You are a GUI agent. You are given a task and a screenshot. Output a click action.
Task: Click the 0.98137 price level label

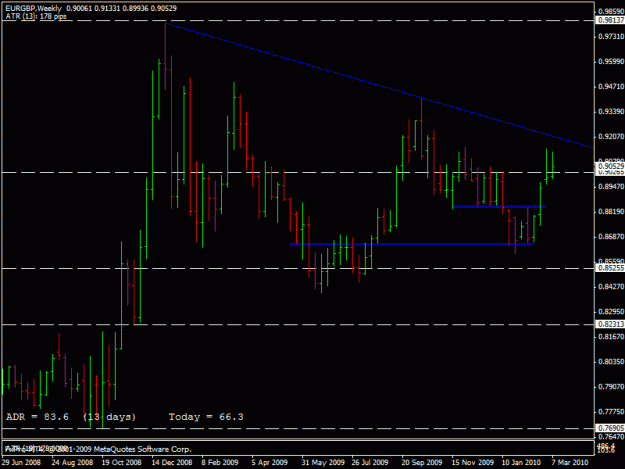(x=611, y=20)
